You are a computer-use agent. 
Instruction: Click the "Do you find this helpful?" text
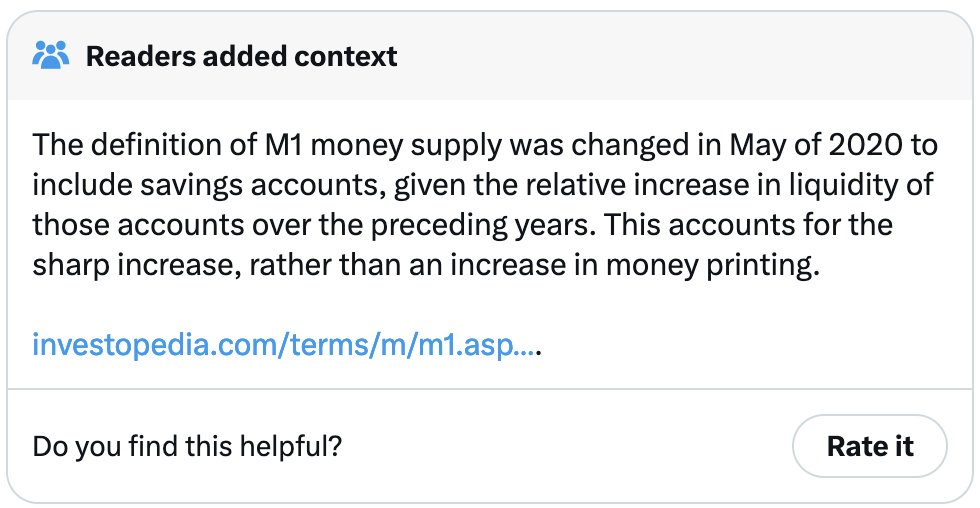187,446
